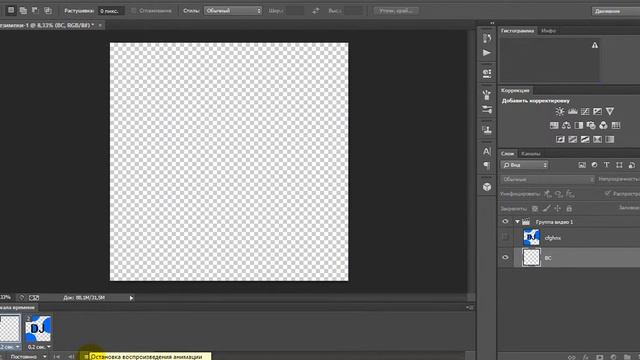Add an Invert adjustment
The width and height of the screenshot is (640, 360).
[x=560, y=140]
